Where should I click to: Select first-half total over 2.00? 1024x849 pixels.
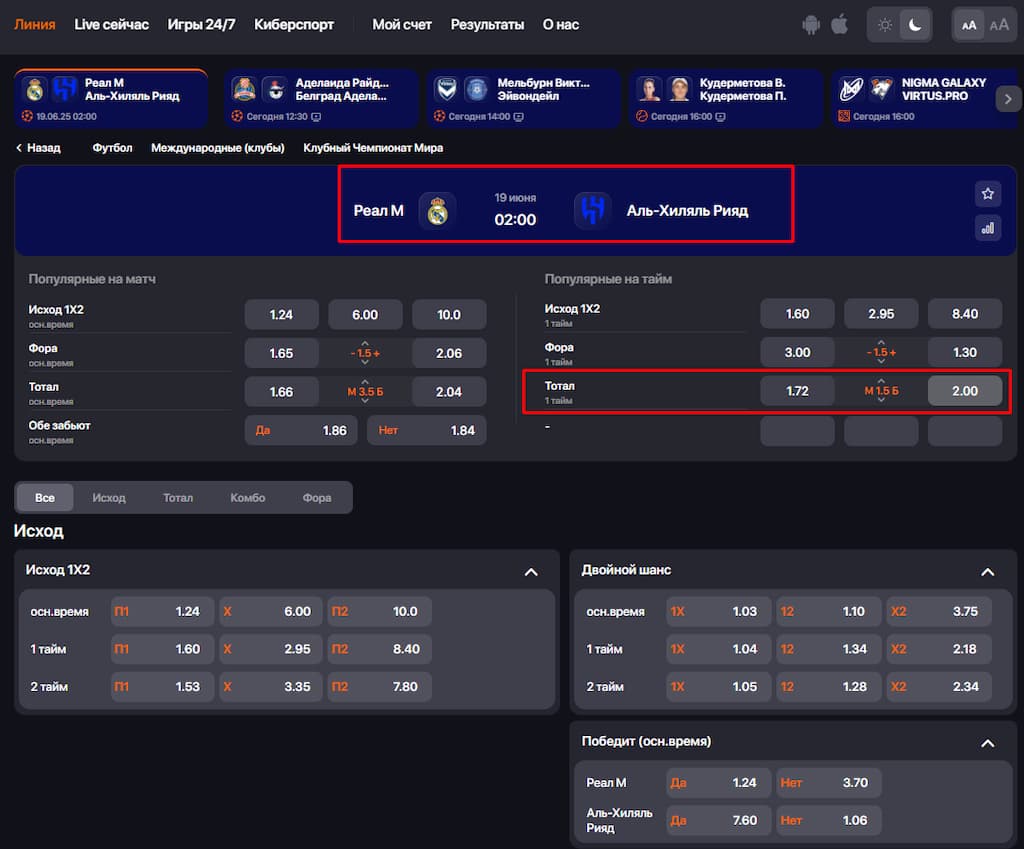[x=965, y=391]
